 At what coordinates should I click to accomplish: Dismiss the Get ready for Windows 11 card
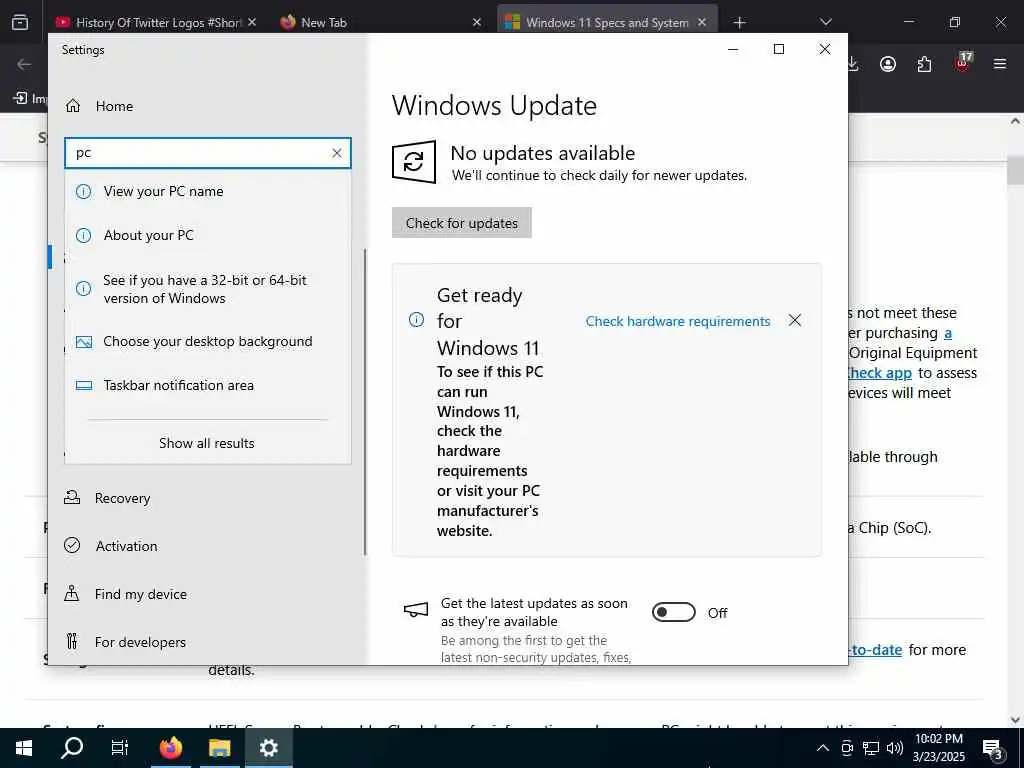point(794,320)
